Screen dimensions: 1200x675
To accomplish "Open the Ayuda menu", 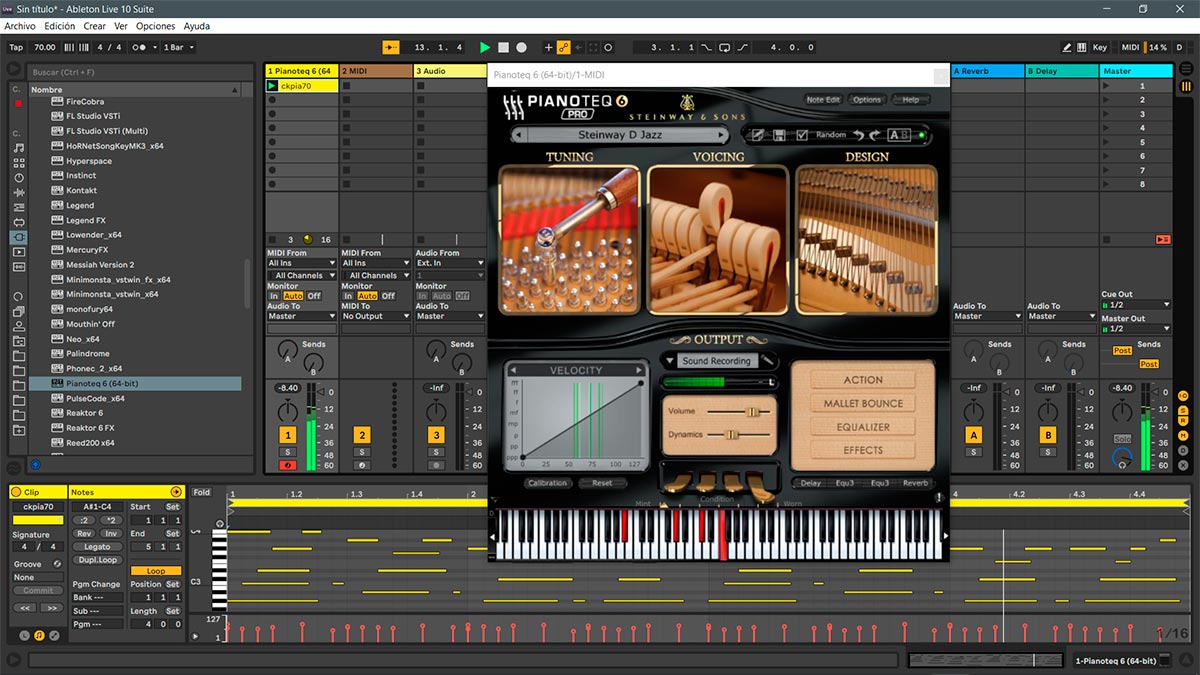I will point(197,26).
